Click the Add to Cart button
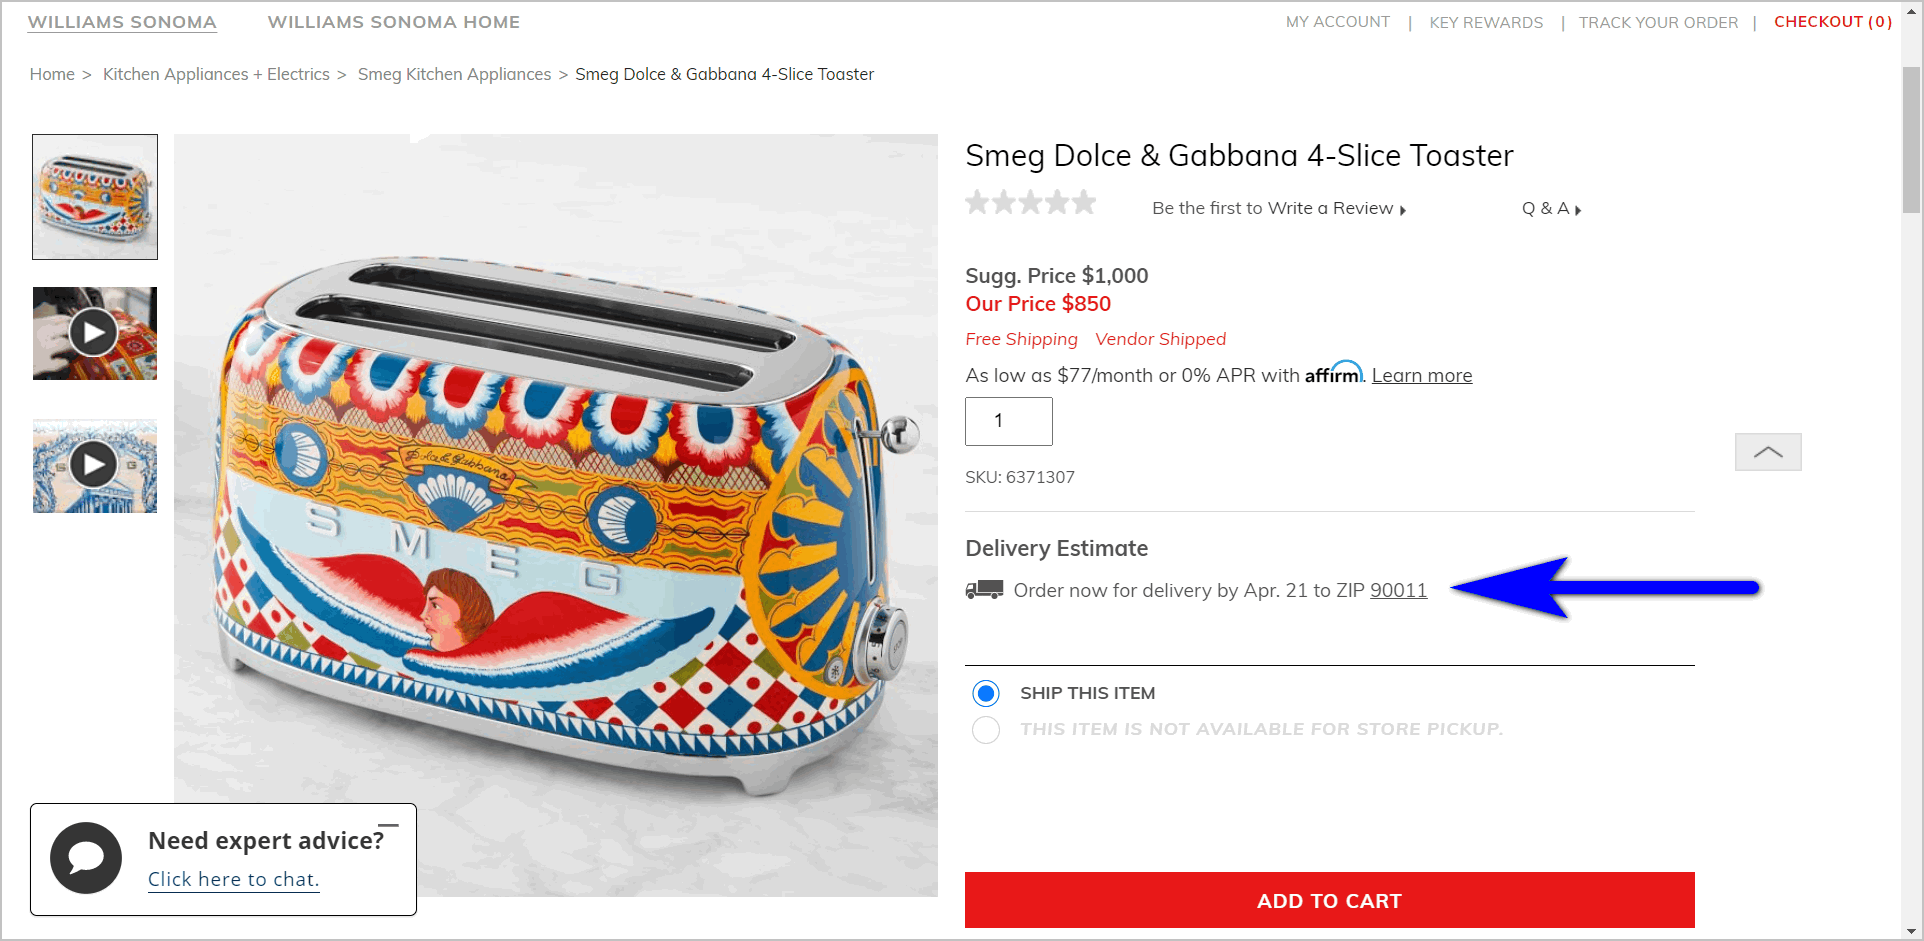 pos(1328,900)
